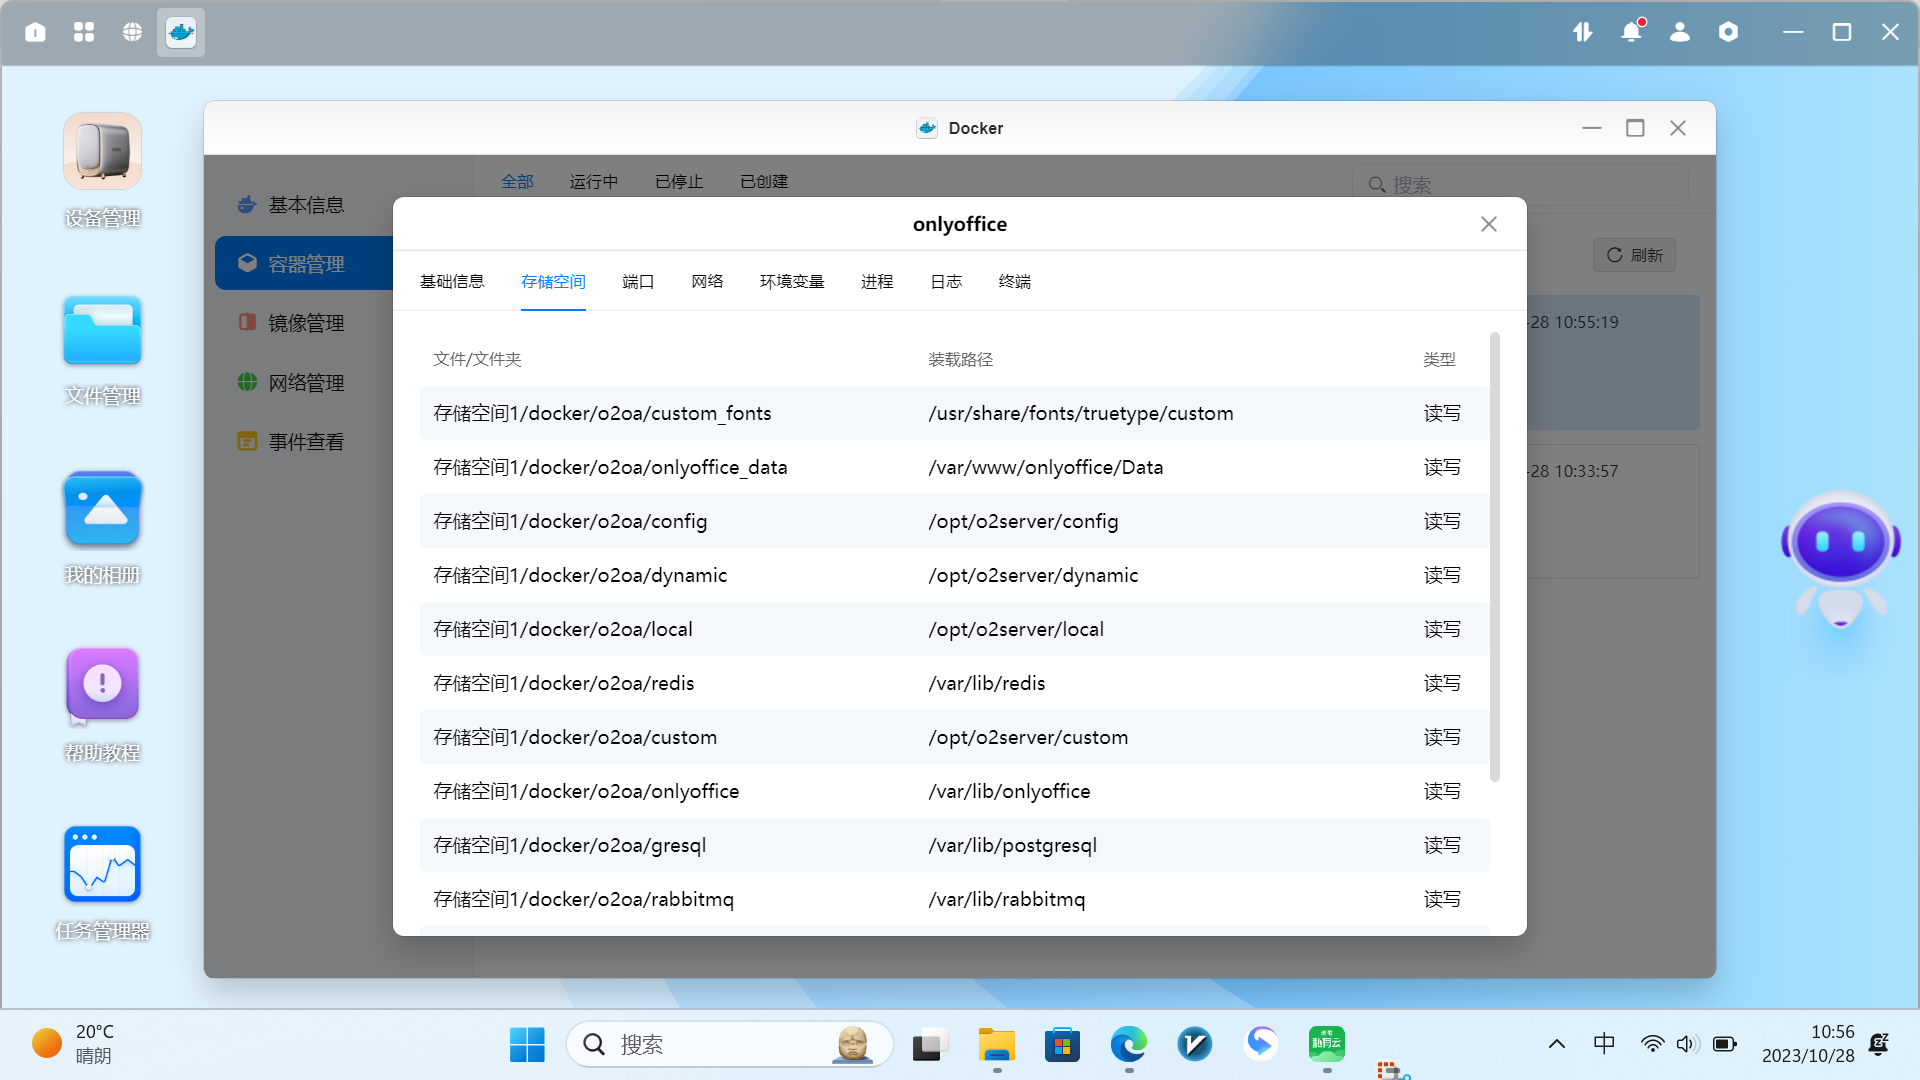Screen dimensions: 1920x1080
Task: Open the 日志 tab
Action: click(x=946, y=282)
